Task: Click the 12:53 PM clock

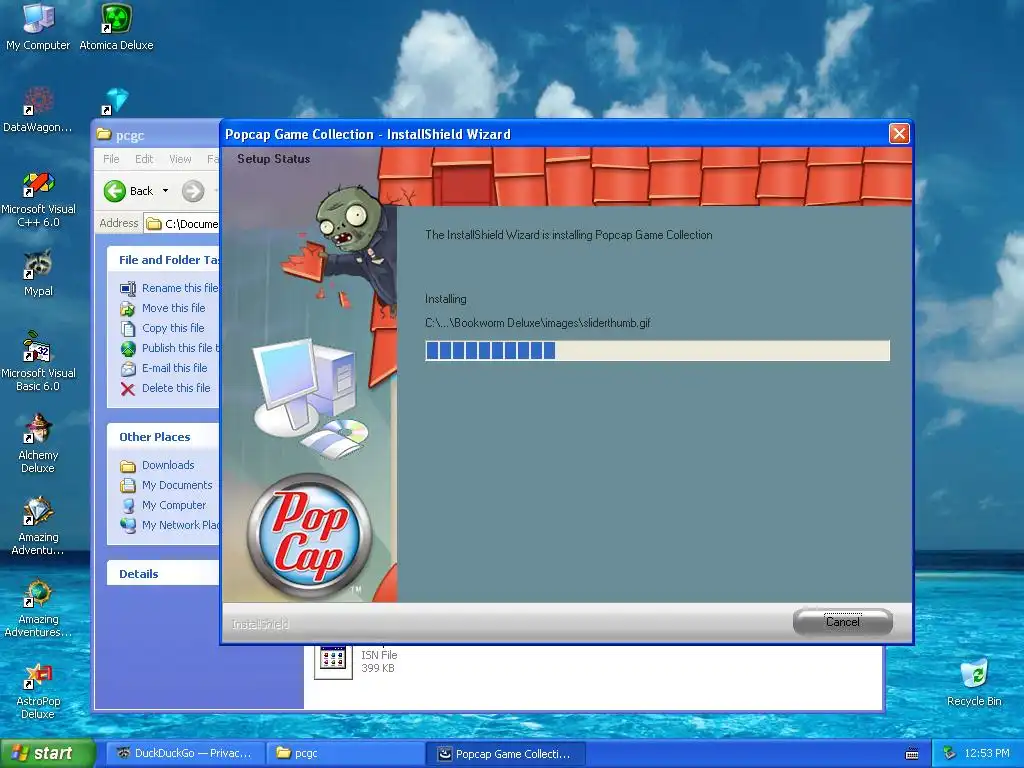Action: click(x=987, y=754)
